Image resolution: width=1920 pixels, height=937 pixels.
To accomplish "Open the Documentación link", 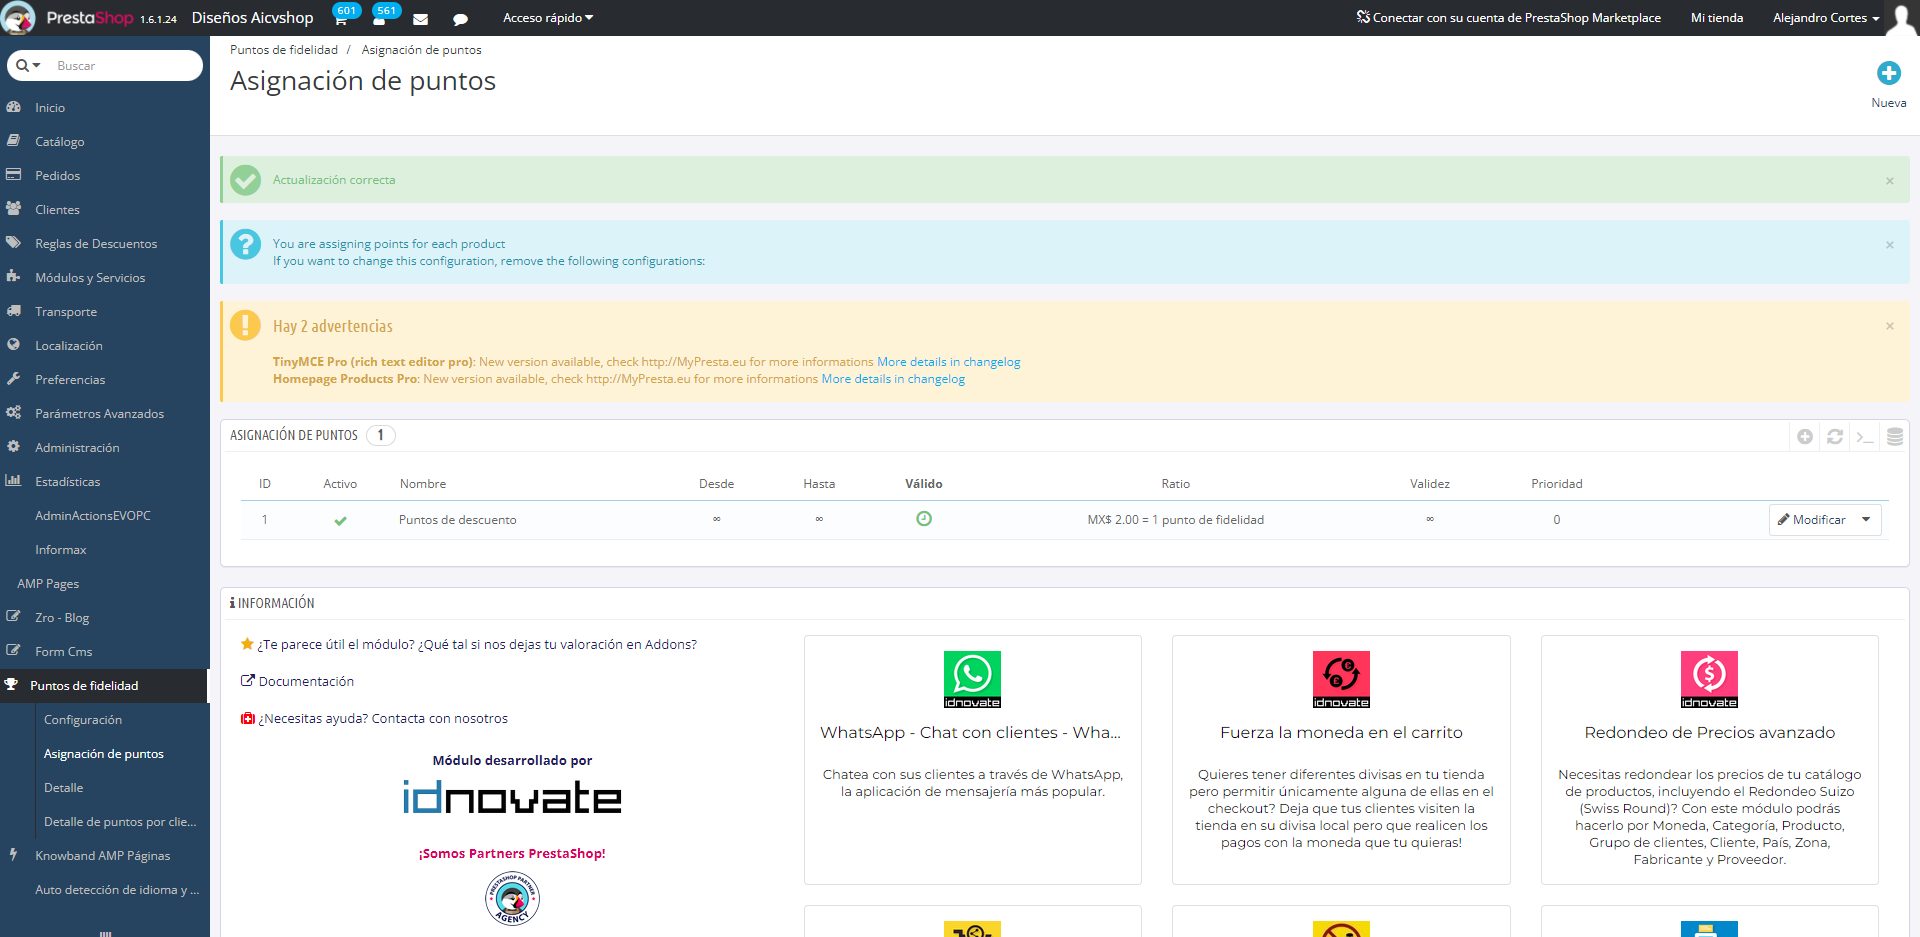I will tap(306, 682).
